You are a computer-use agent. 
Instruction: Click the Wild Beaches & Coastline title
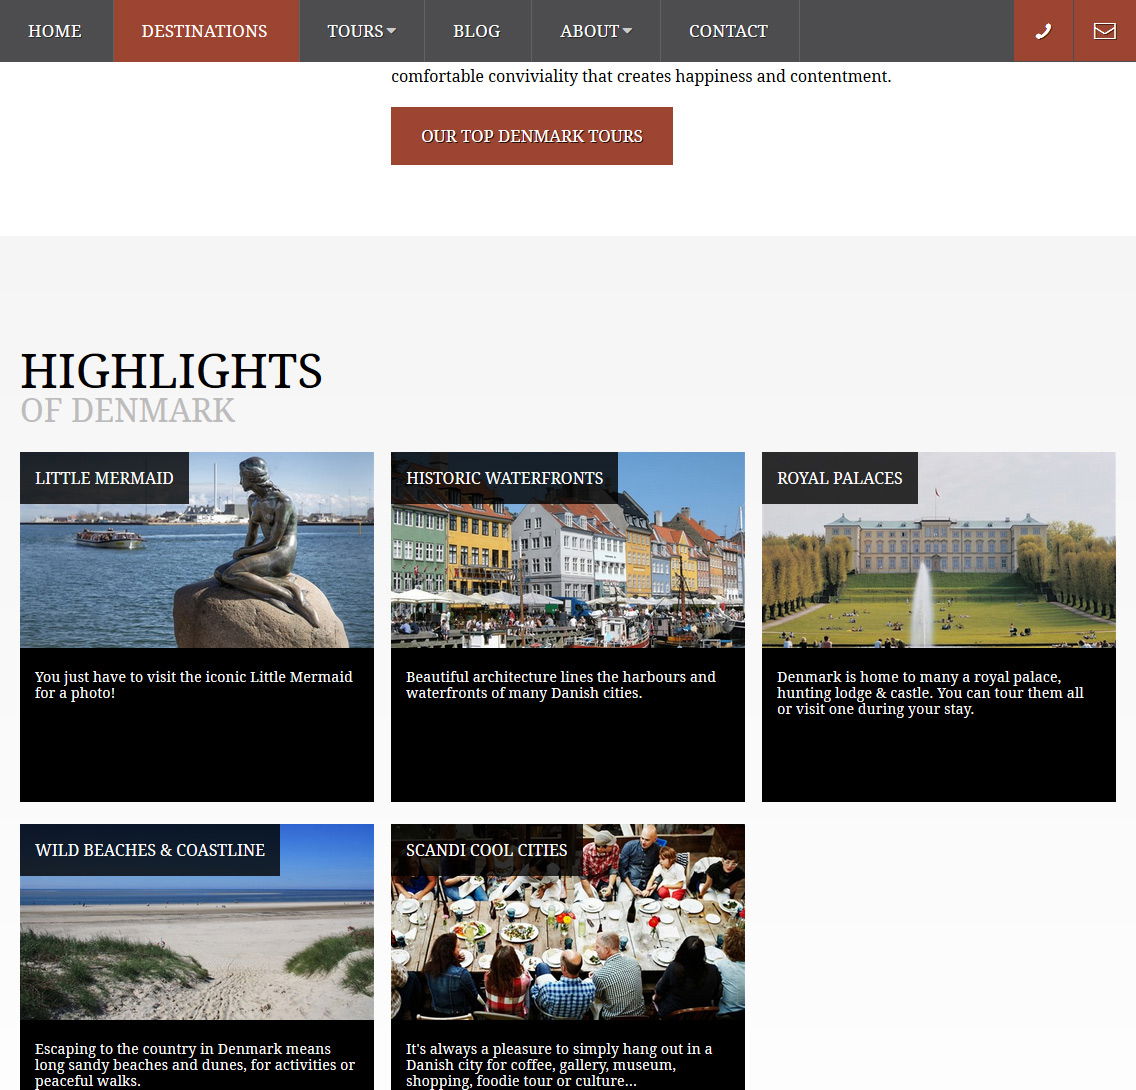click(x=150, y=850)
